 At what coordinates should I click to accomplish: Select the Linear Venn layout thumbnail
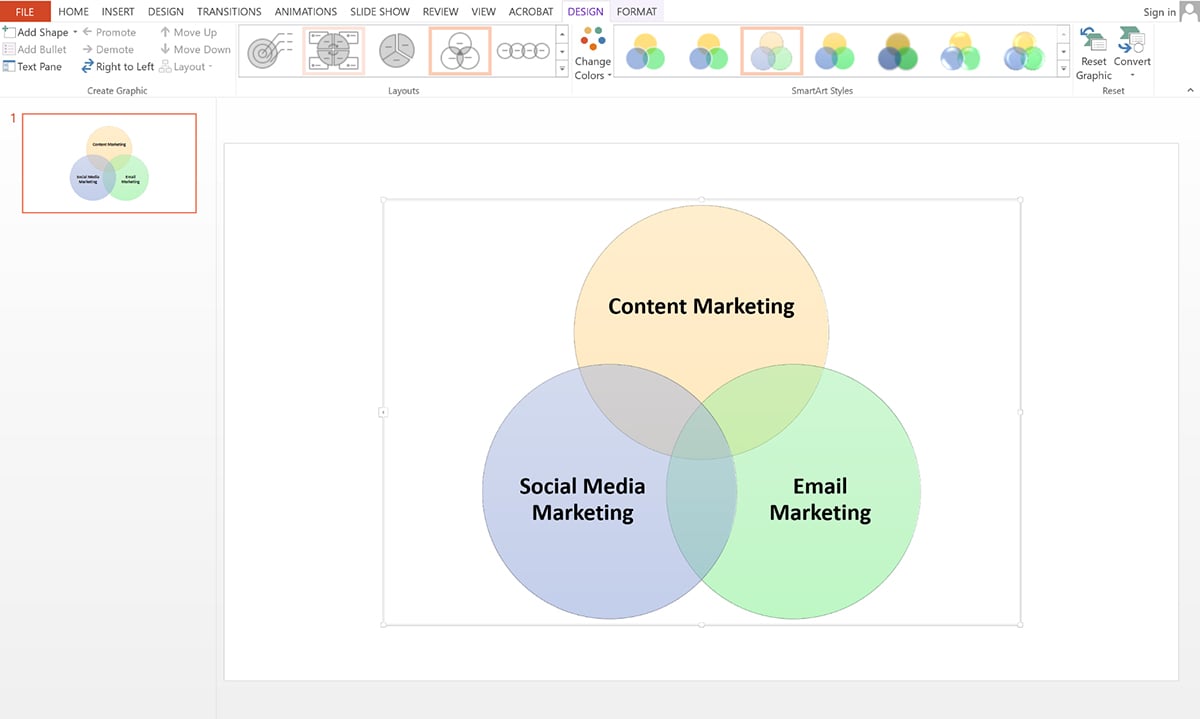click(x=524, y=49)
